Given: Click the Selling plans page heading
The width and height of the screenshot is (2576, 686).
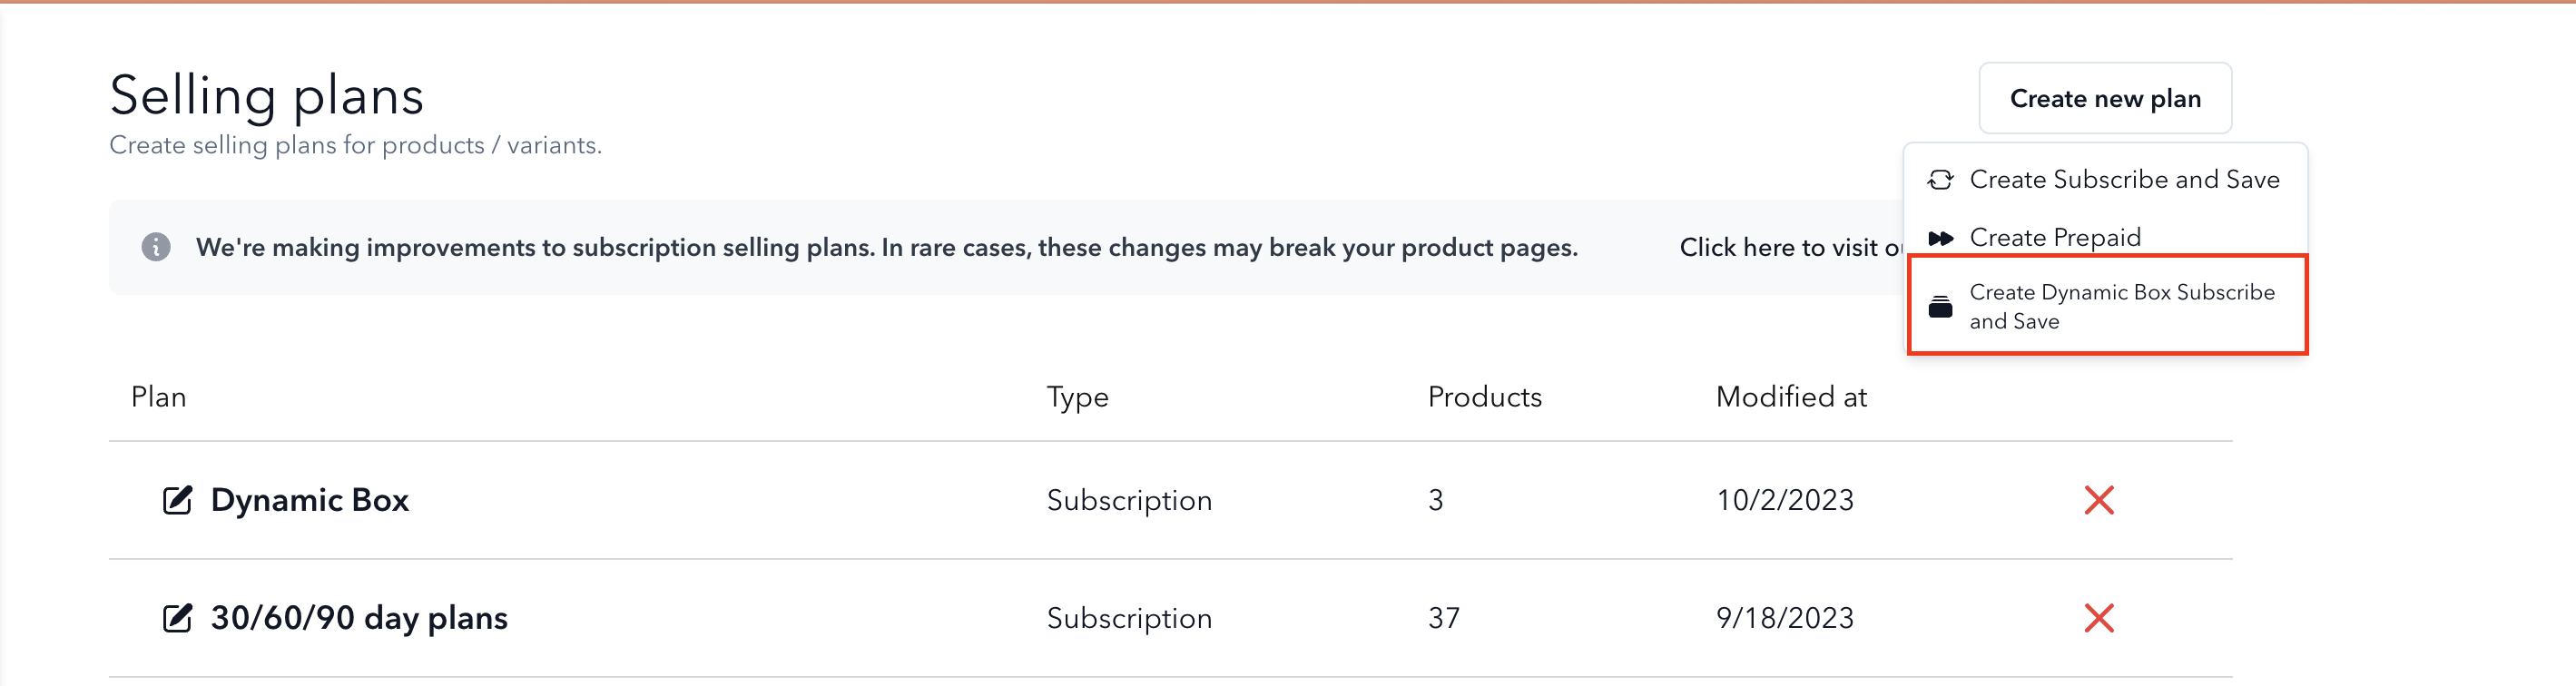Looking at the screenshot, I should 266,96.
